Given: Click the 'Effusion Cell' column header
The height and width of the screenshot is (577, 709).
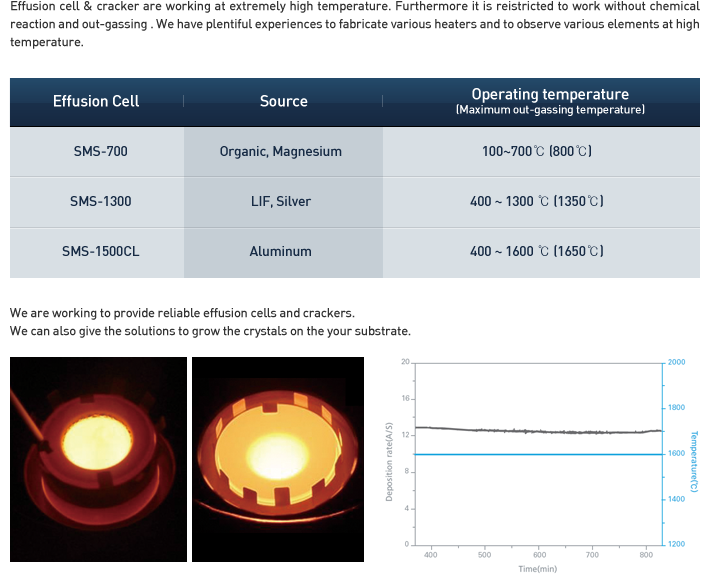Looking at the screenshot, I should click(96, 101).
